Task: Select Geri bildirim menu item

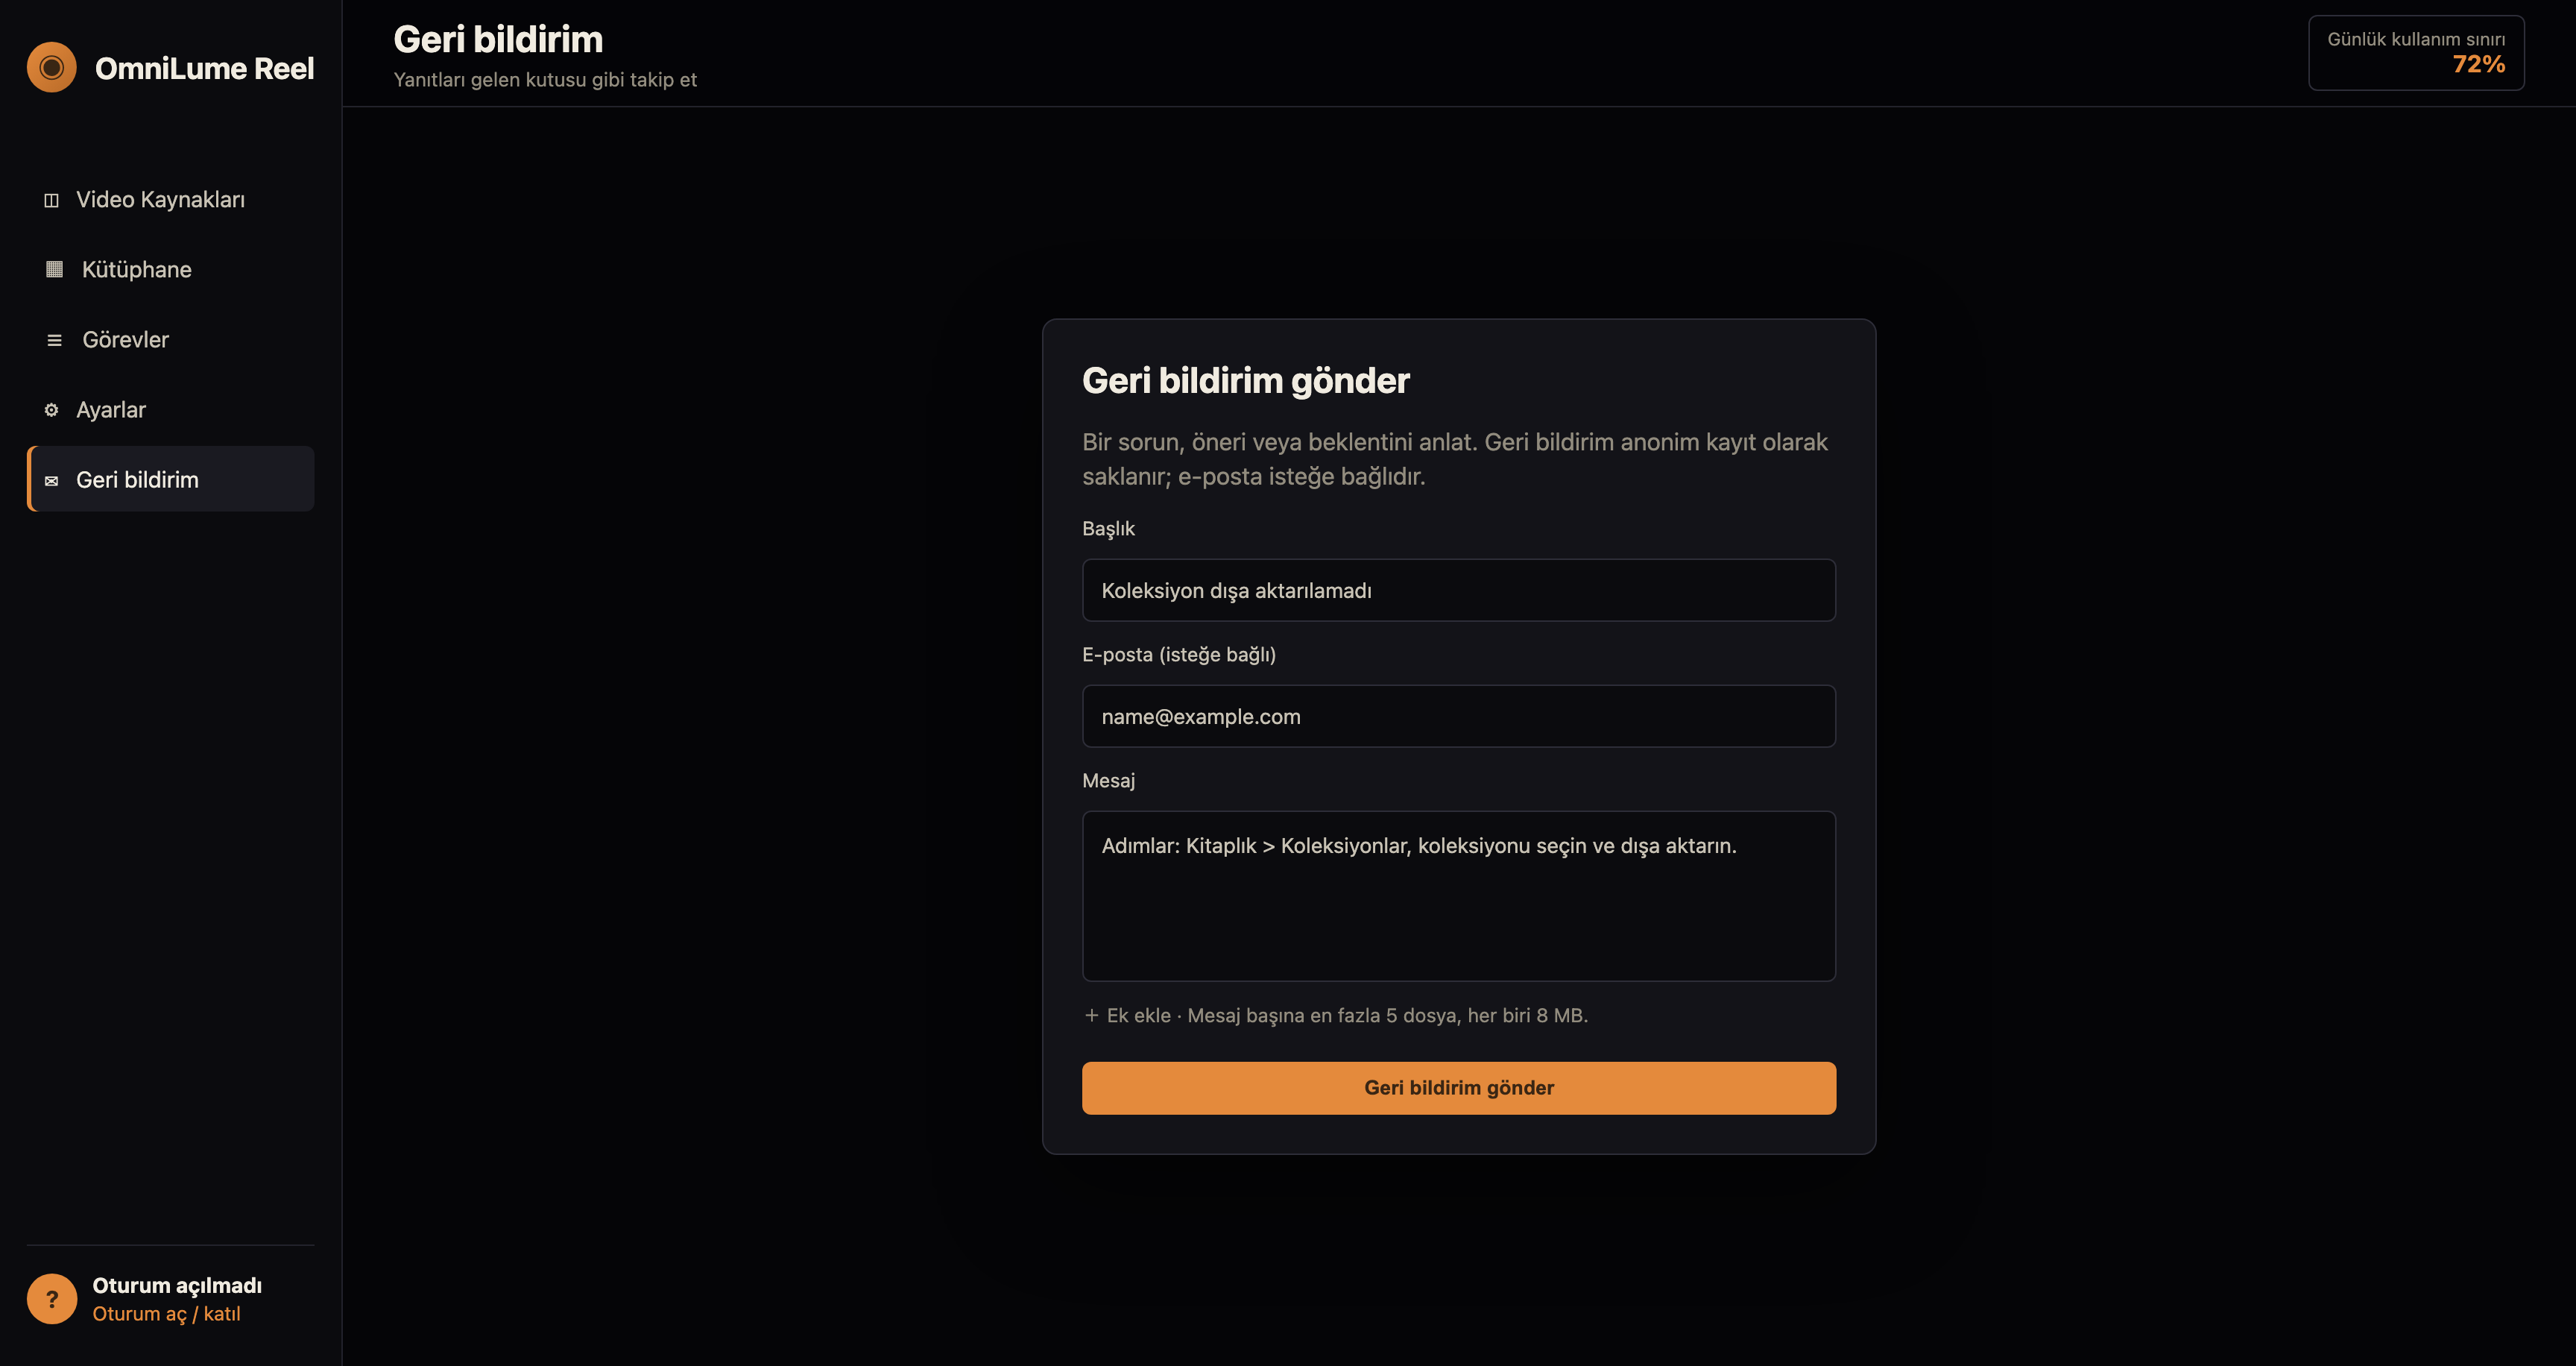Action: pyautogui.click(x=171, y=479)
